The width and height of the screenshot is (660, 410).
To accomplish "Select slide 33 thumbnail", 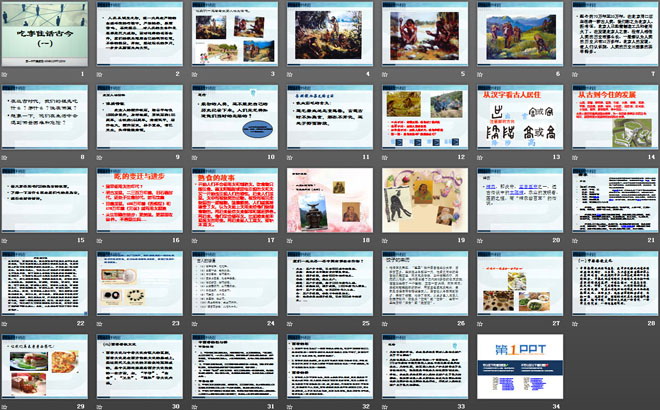I will click(425, 366).
